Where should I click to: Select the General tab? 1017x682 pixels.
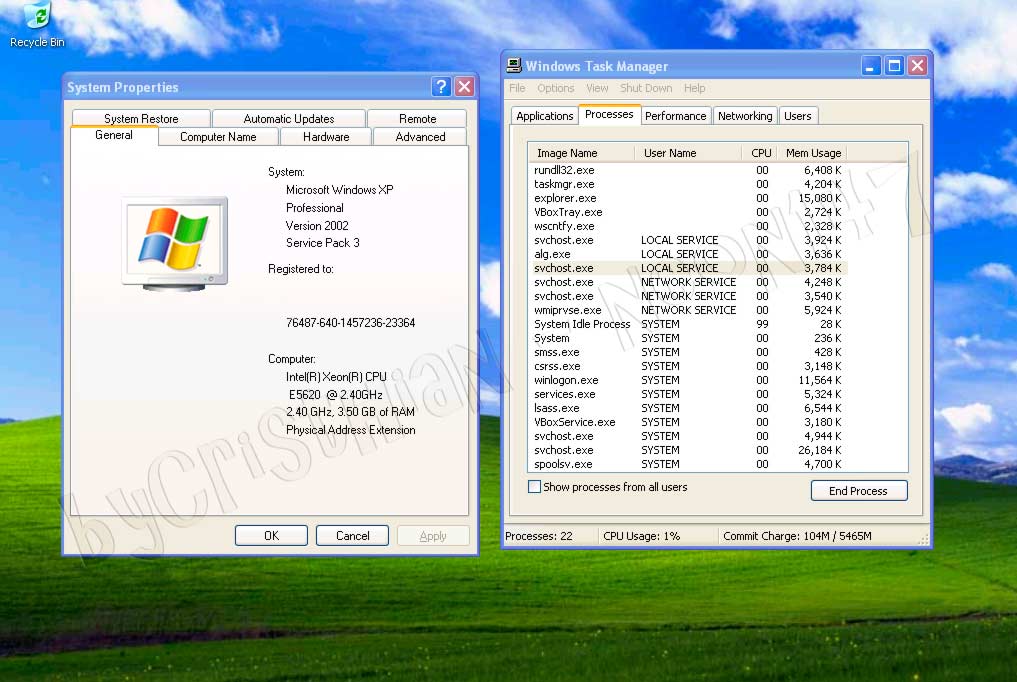114,135
